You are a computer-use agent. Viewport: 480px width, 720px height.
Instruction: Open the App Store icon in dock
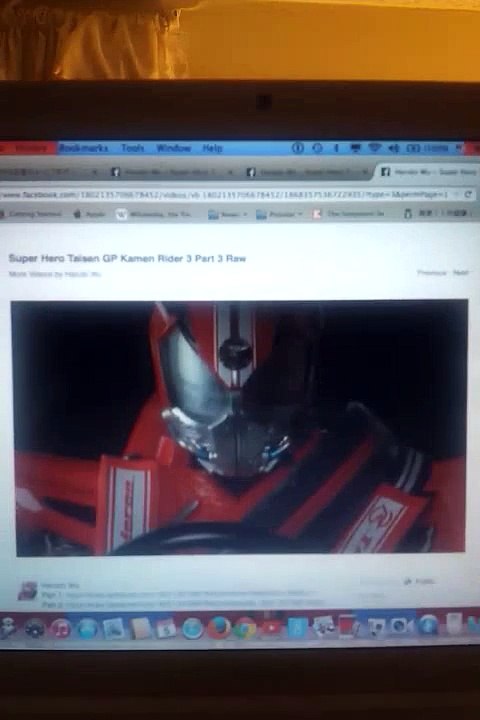coord(428,625)
